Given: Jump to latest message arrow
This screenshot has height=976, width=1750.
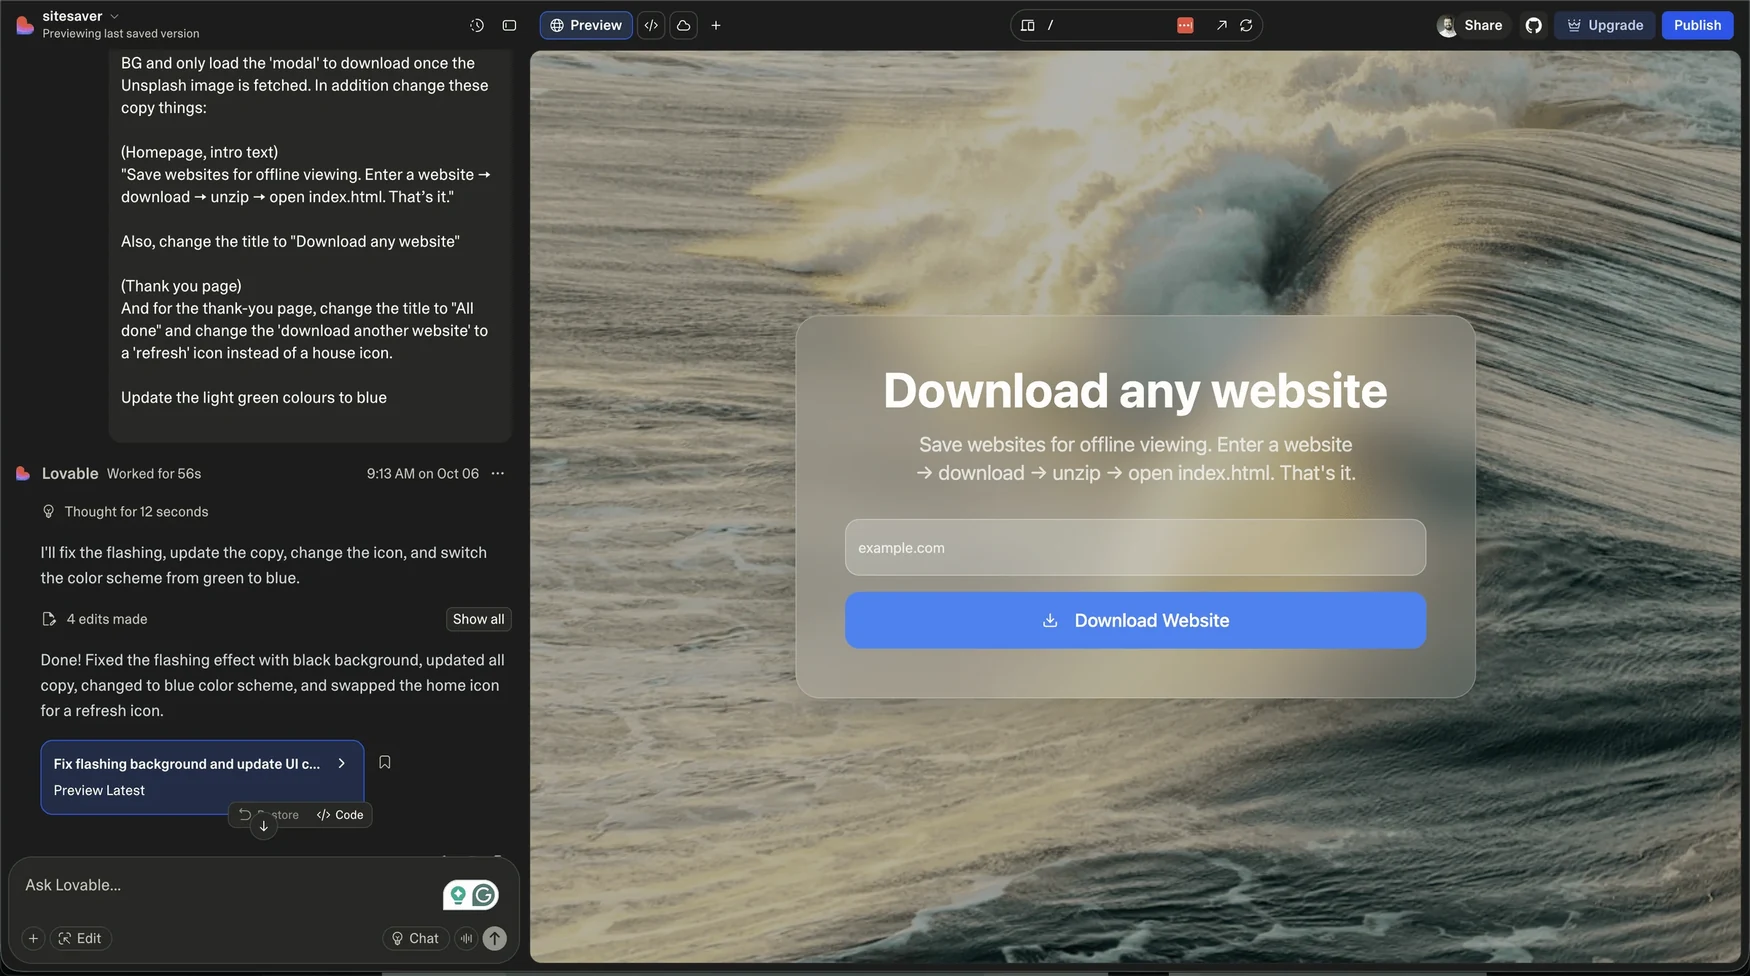Looking at the screenshot, I should [x=263, y=826].
